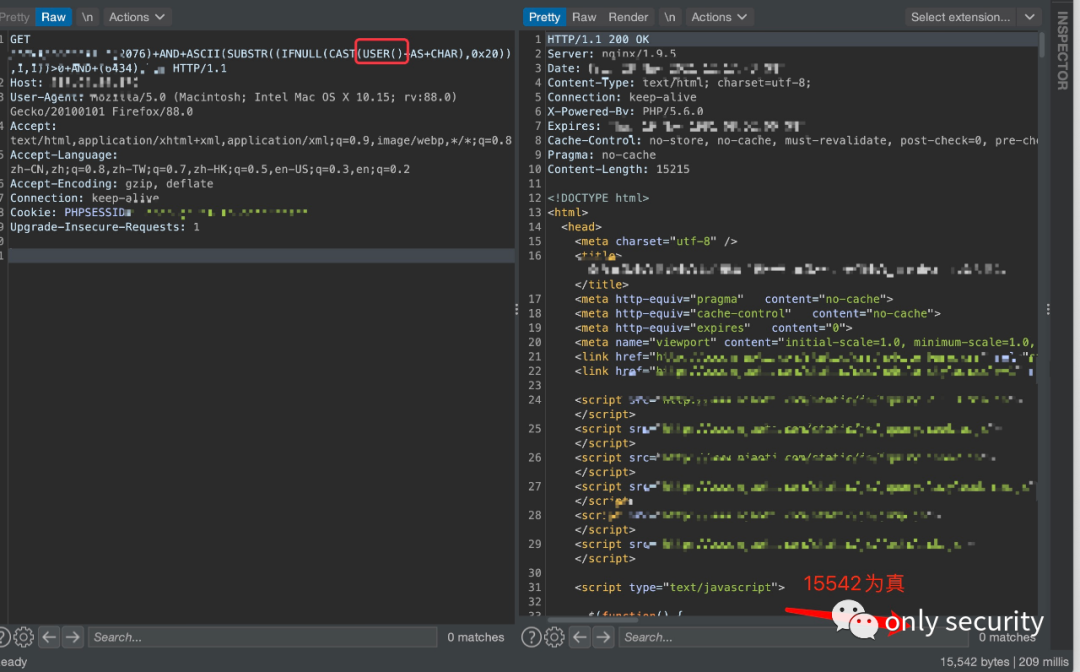Viewport: 1080px width, 672px height.
Task: Click the inspector pane divider handle
Action: [x=1048, y=310]
